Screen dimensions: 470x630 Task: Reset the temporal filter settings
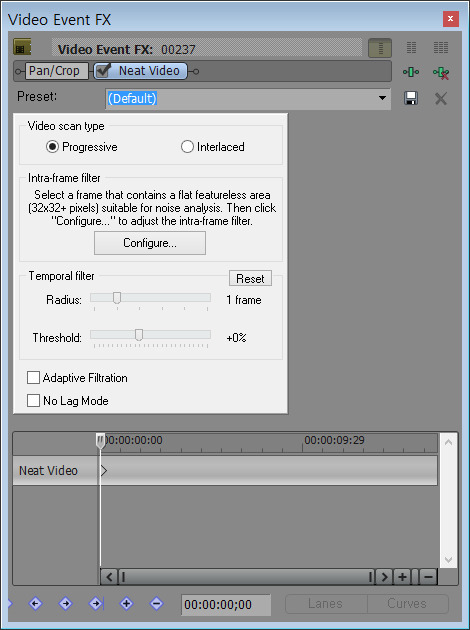(x=250, y=278)
